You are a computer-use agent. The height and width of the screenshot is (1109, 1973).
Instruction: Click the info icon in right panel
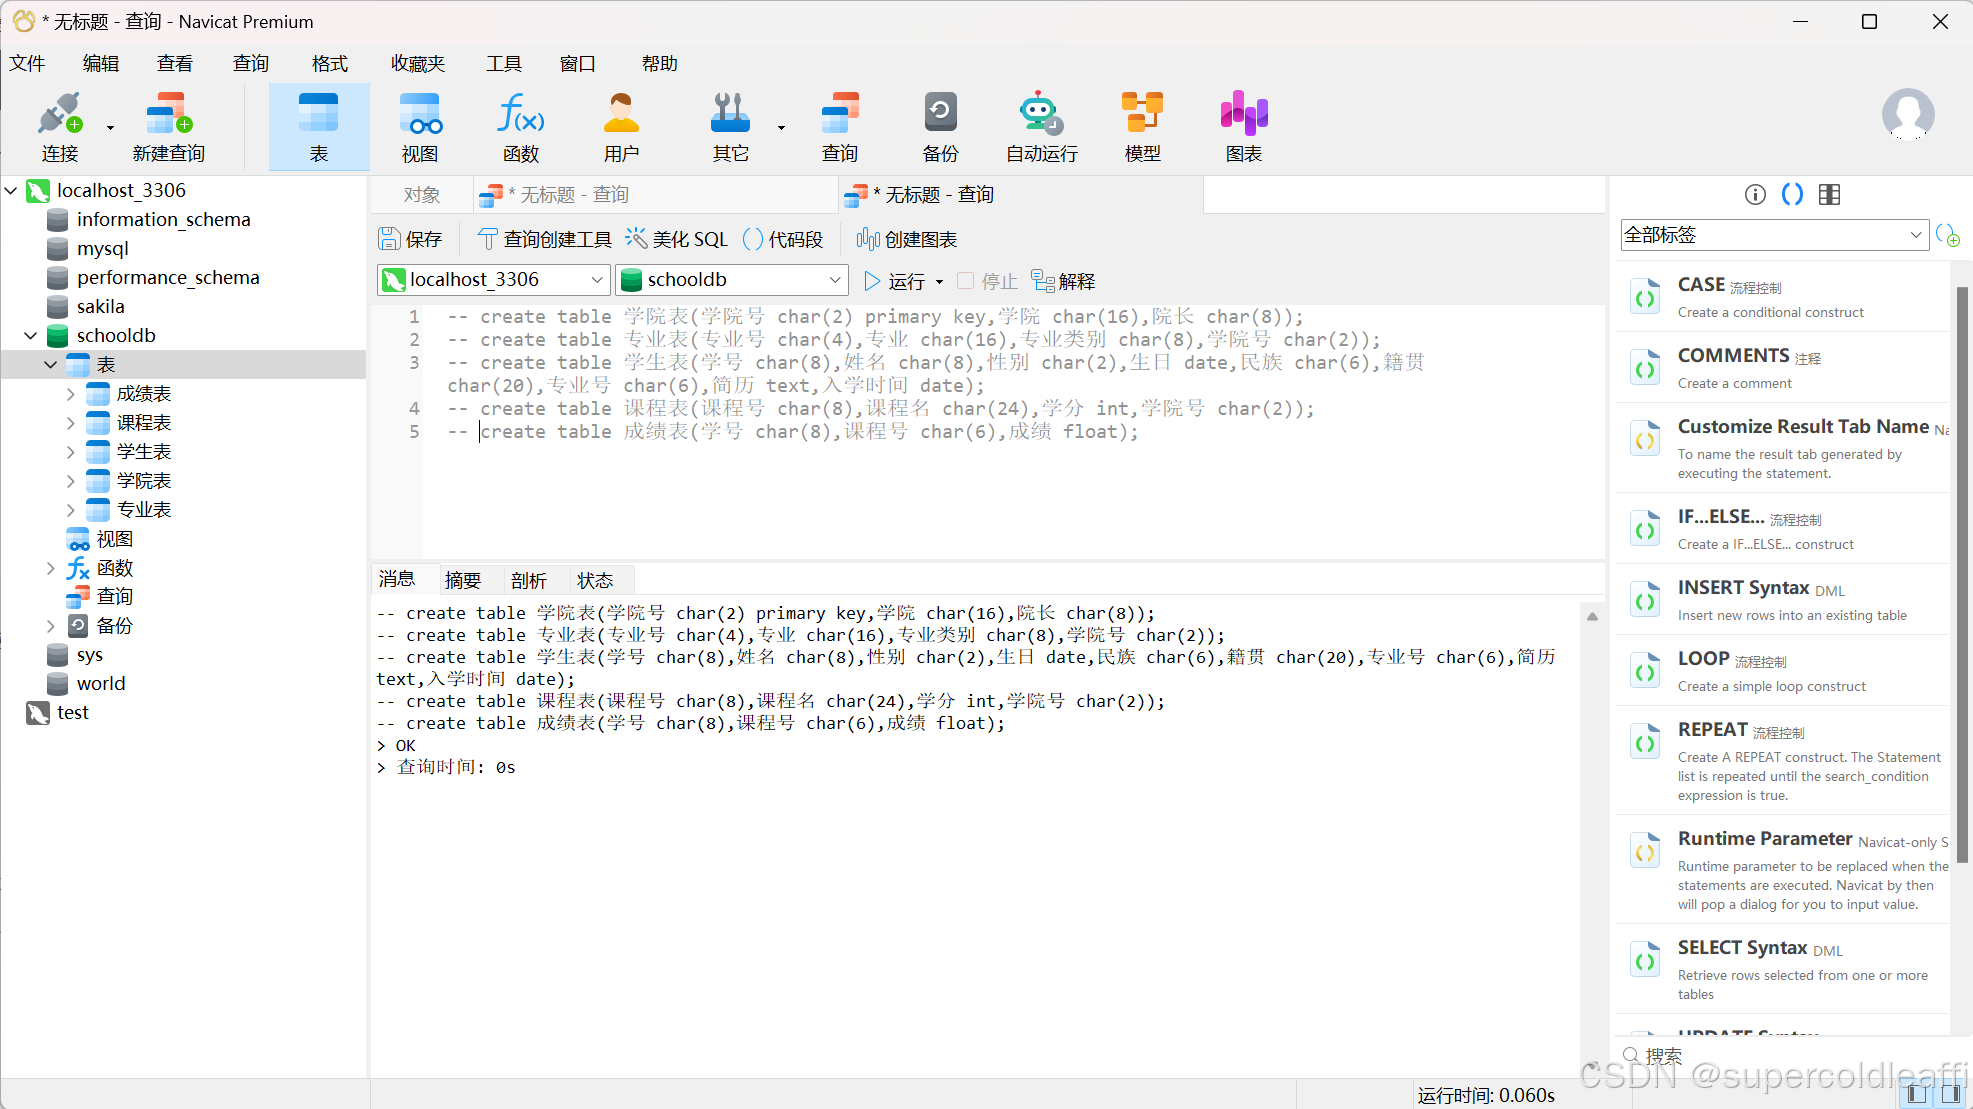click(1755, 195)
